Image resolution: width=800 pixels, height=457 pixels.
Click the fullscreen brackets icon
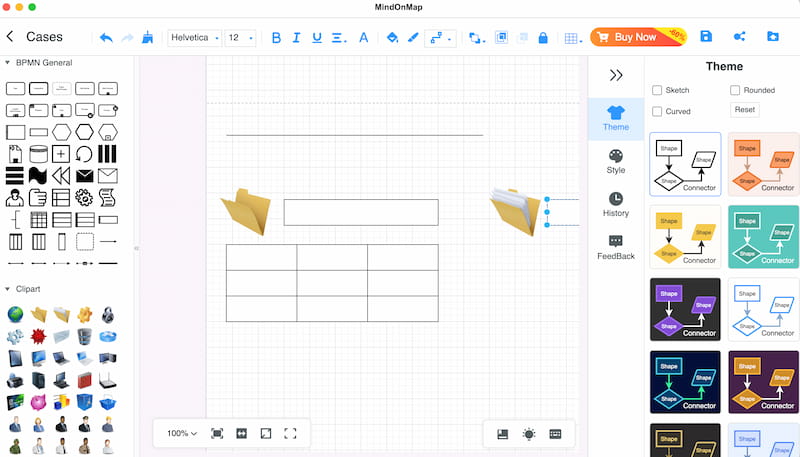[x=290, y=434]
